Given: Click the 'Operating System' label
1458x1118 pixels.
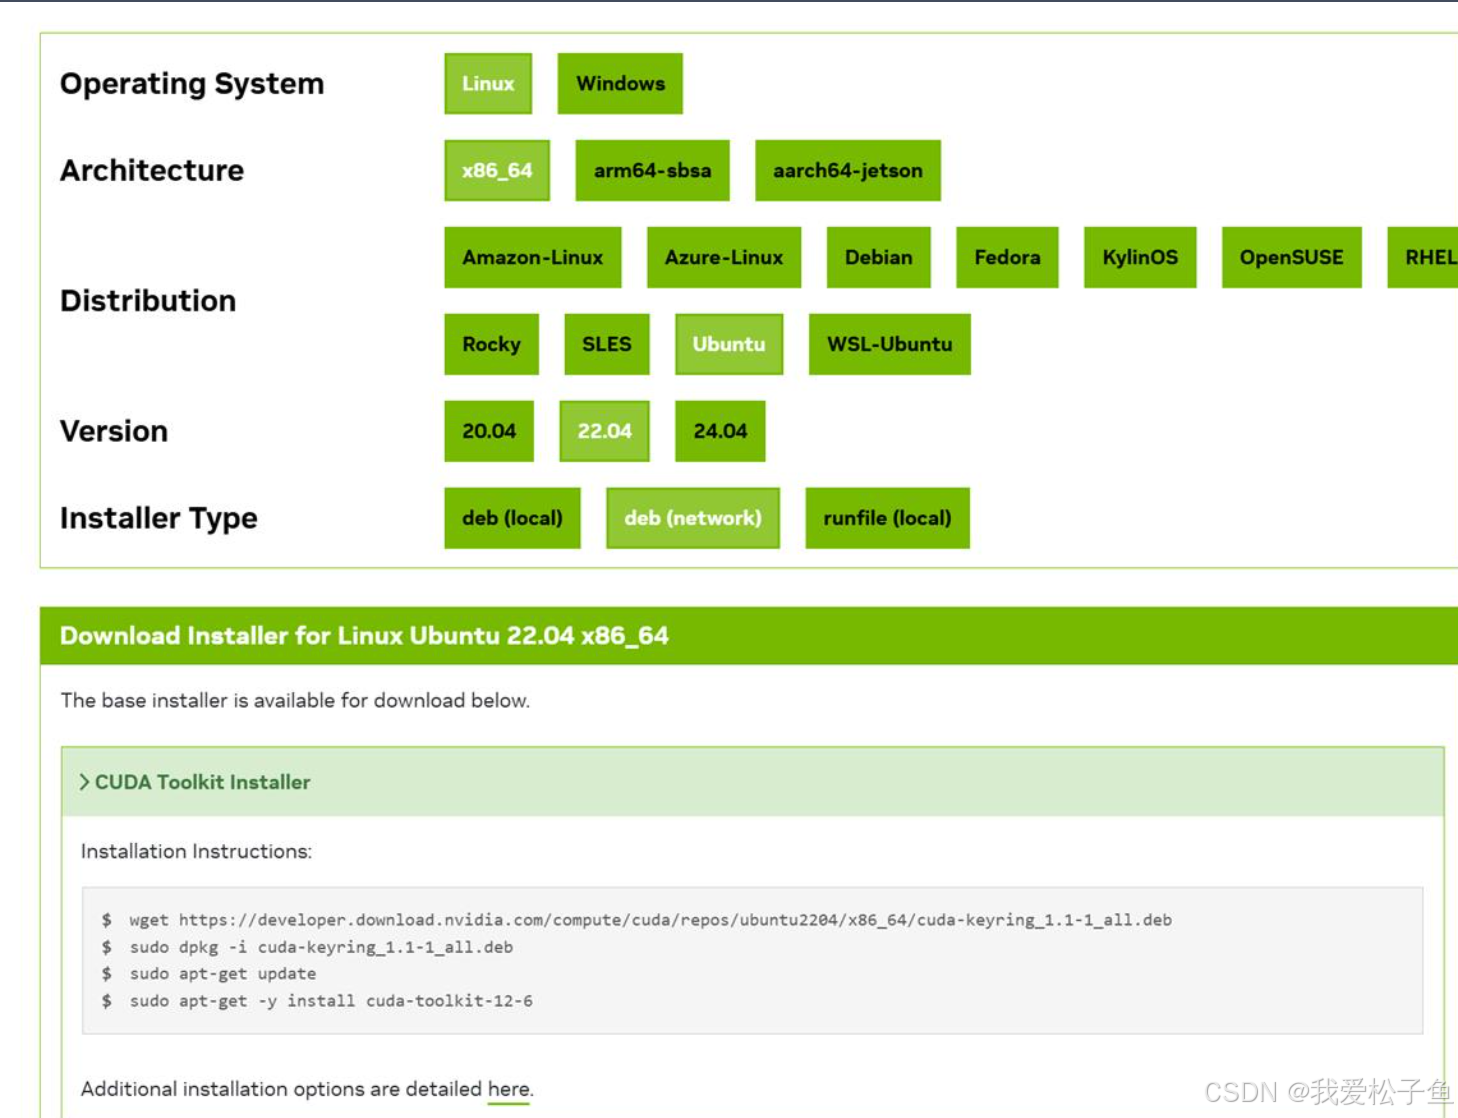Looking at the screenshot, I should click(192, 84).
